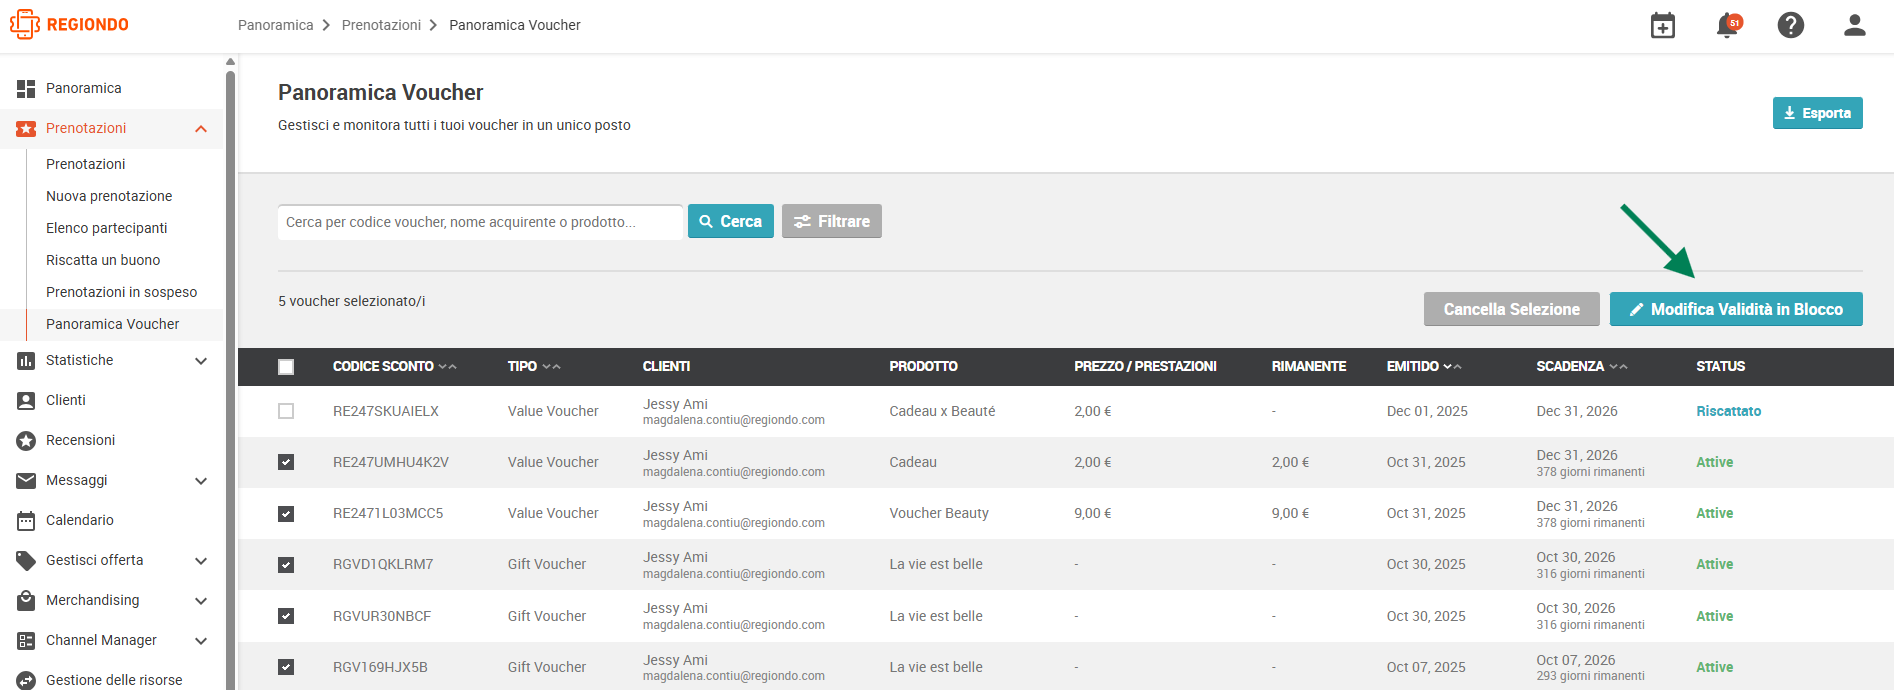Click the Regiondo logo
Screen dimensions: 1894x690
point(69,25)
